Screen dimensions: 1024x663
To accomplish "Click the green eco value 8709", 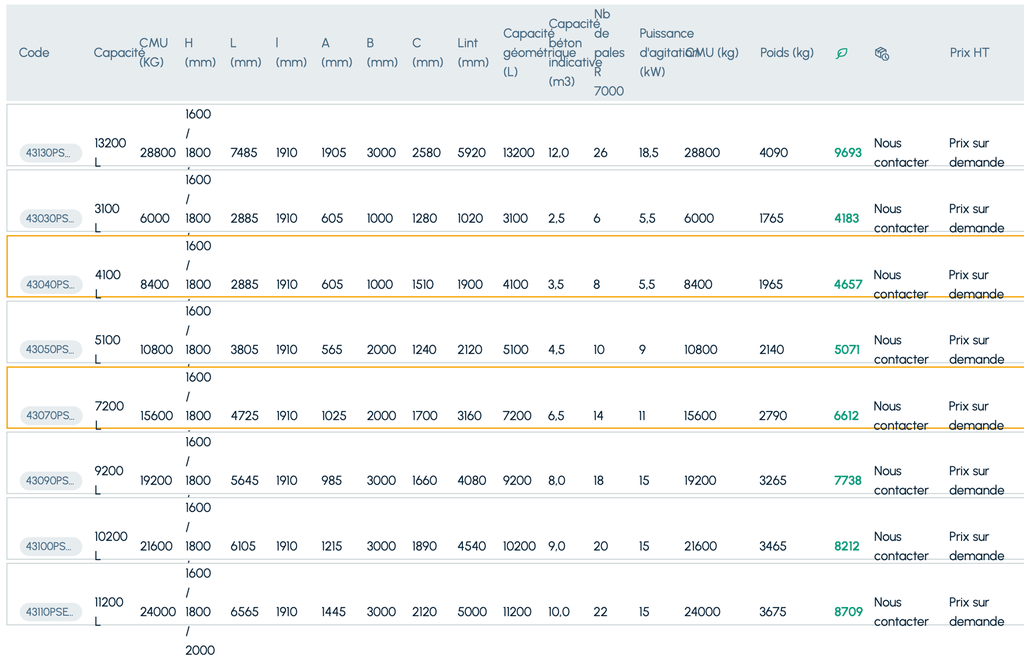I will [847, 611].
